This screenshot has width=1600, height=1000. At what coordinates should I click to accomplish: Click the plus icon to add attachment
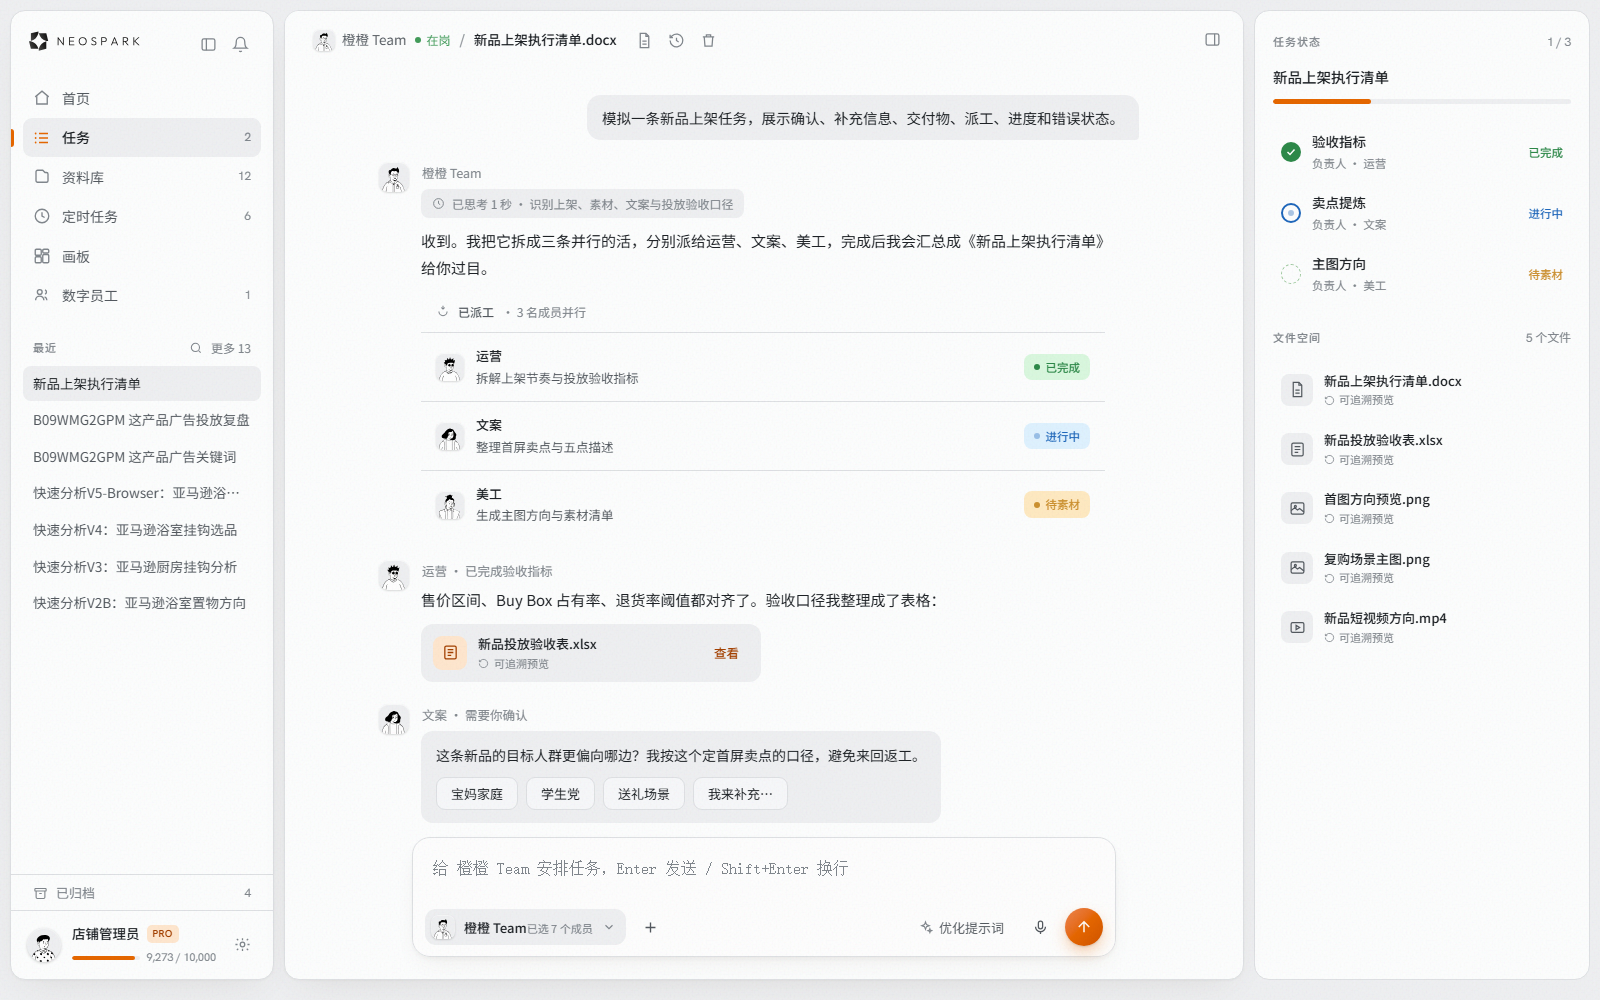pyautogui.click(x=650, y=927)
